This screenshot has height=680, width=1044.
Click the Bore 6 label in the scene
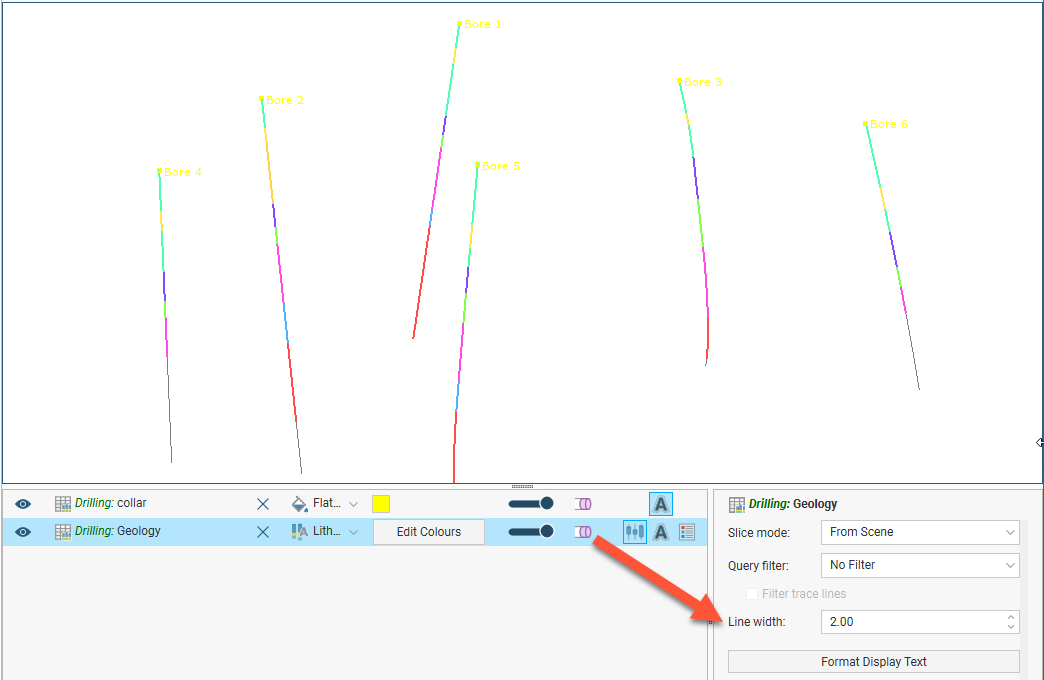(889, 124)
